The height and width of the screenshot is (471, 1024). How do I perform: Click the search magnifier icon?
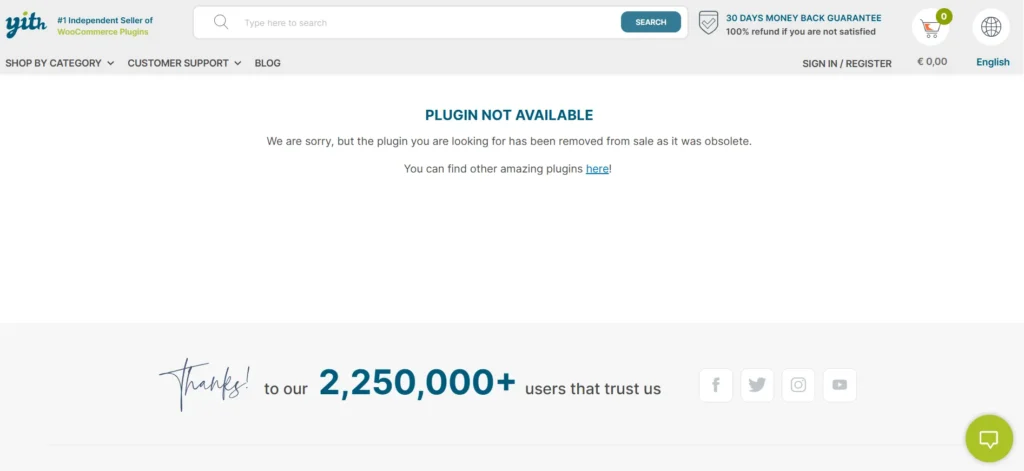(x=221, y=22)
